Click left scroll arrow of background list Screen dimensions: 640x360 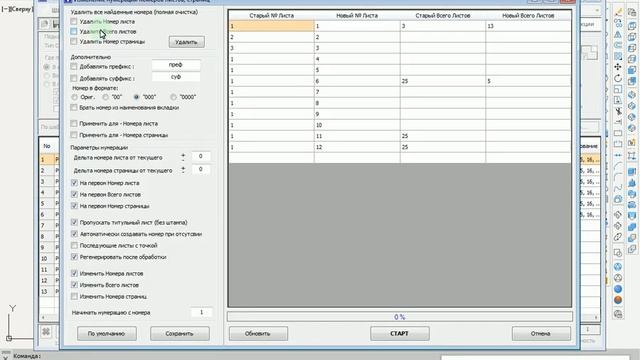(43, 317)
